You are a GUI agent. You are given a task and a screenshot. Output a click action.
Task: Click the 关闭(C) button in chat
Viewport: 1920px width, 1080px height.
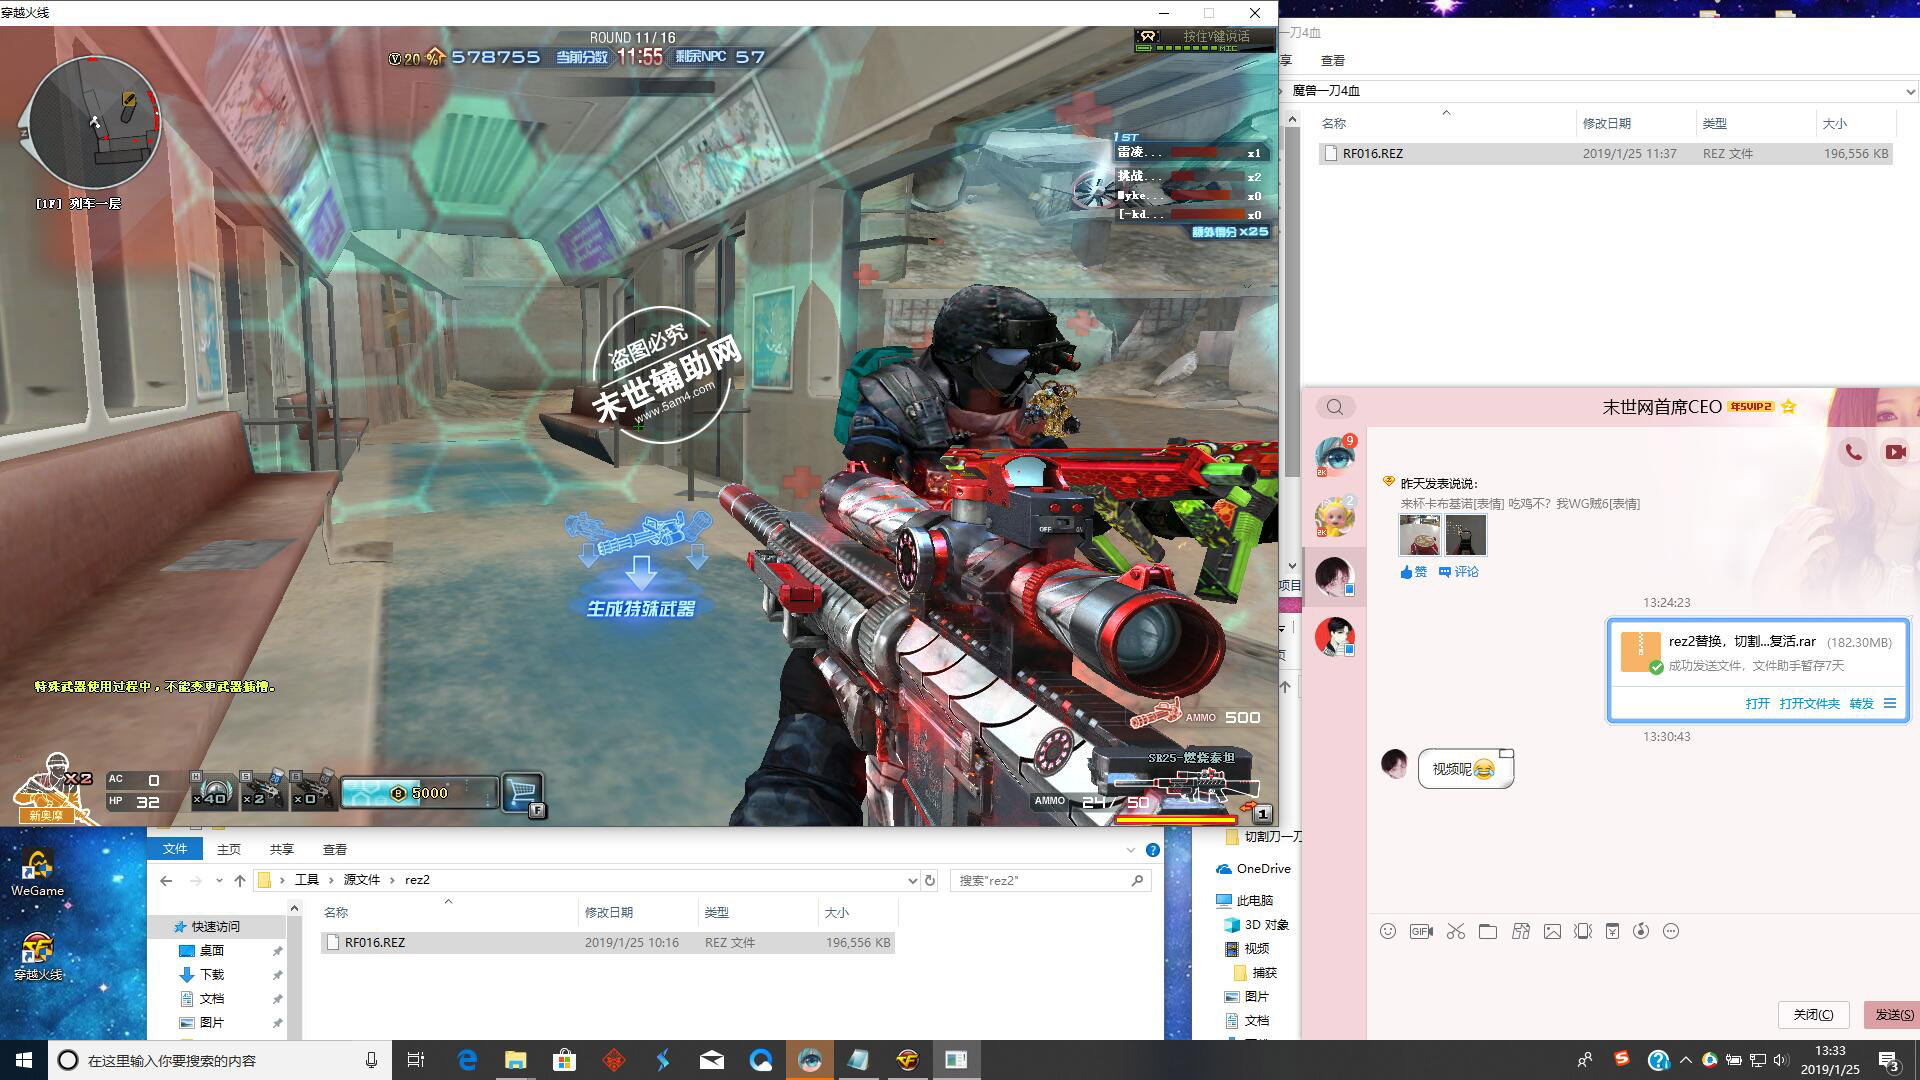pyautogui.click(x=1813, y=1014)
